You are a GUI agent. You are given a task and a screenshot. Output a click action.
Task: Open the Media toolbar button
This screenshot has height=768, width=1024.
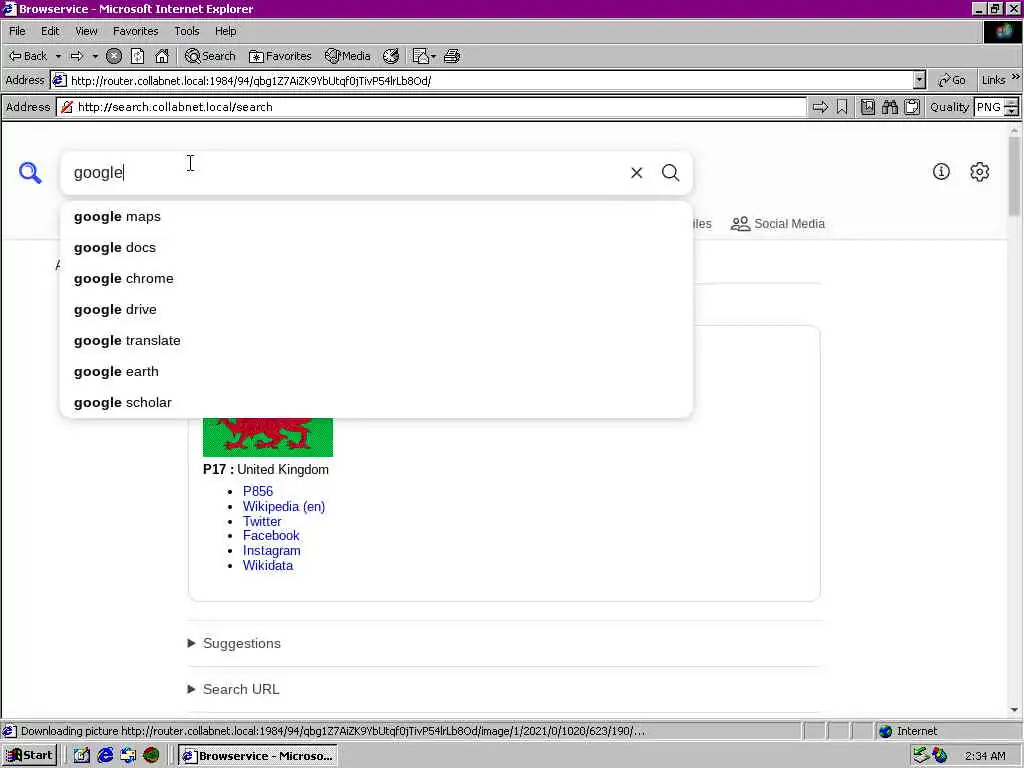[x=348, y=56]
